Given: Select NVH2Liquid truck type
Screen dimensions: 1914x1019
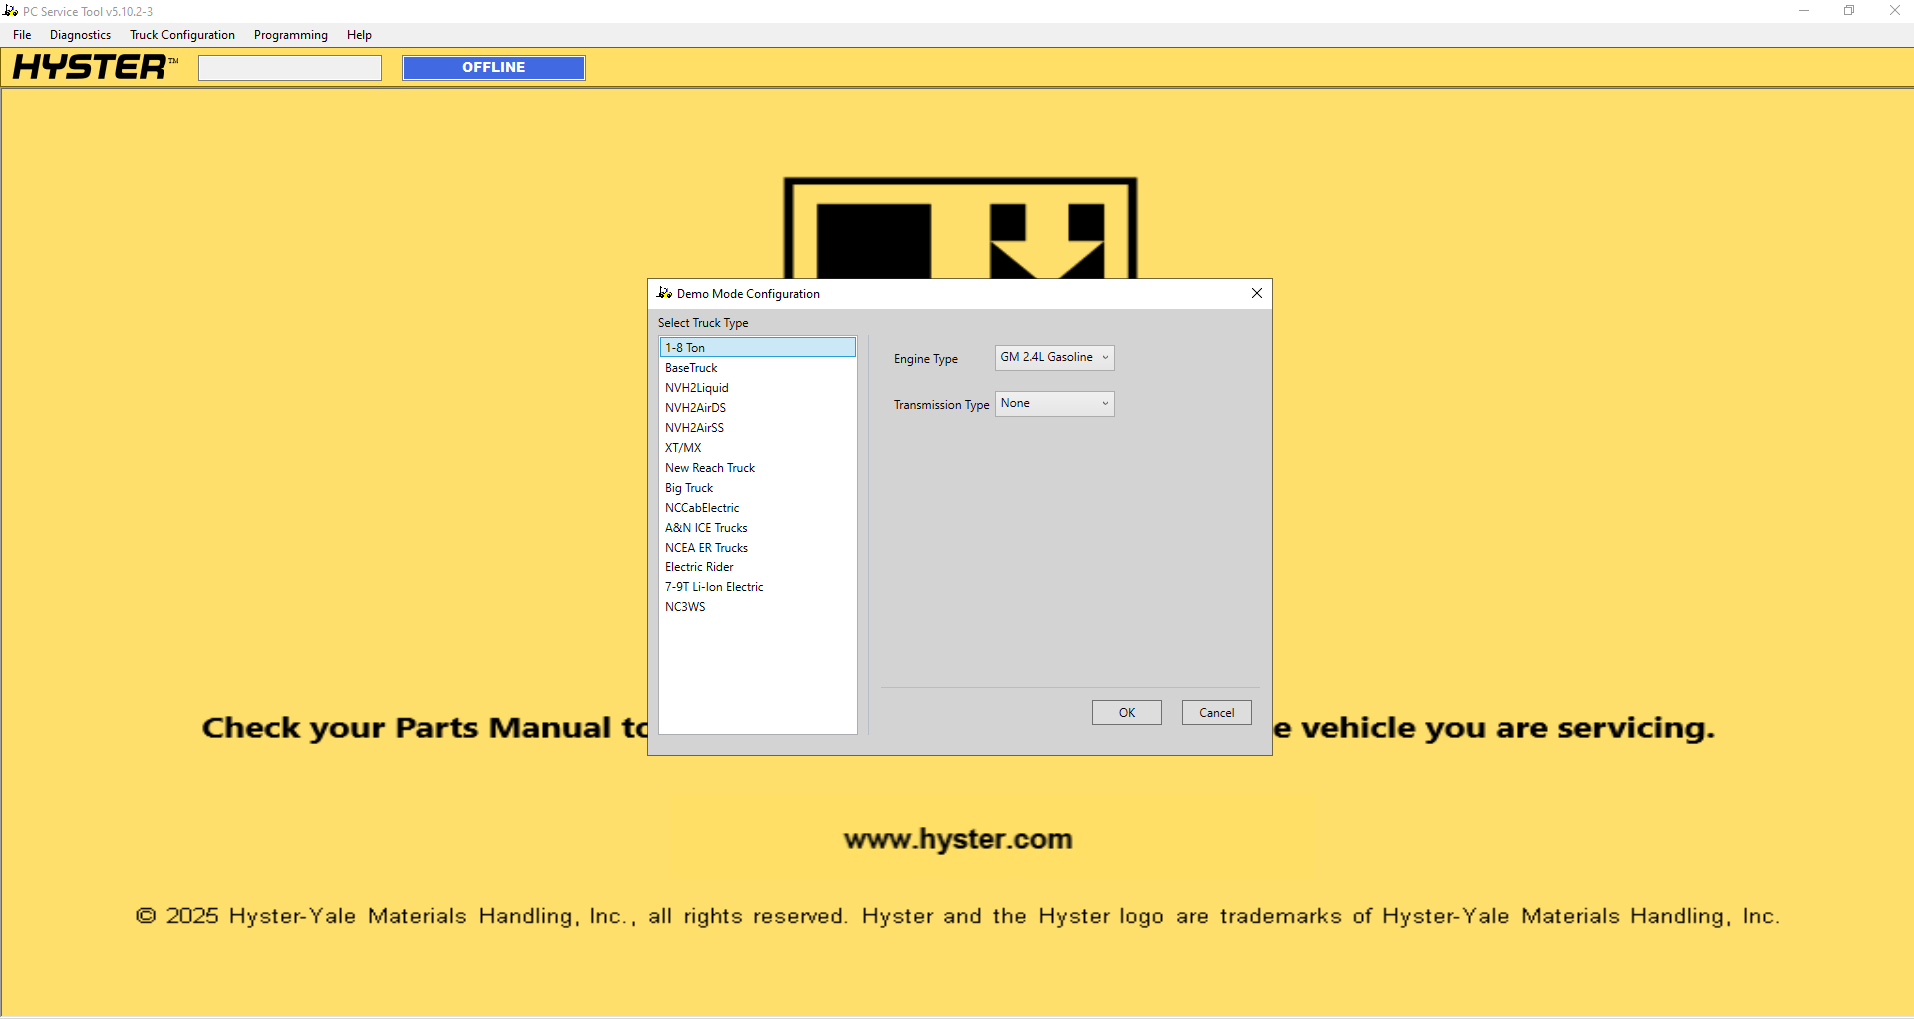Looking at the screenshot, I should (757, 387).
